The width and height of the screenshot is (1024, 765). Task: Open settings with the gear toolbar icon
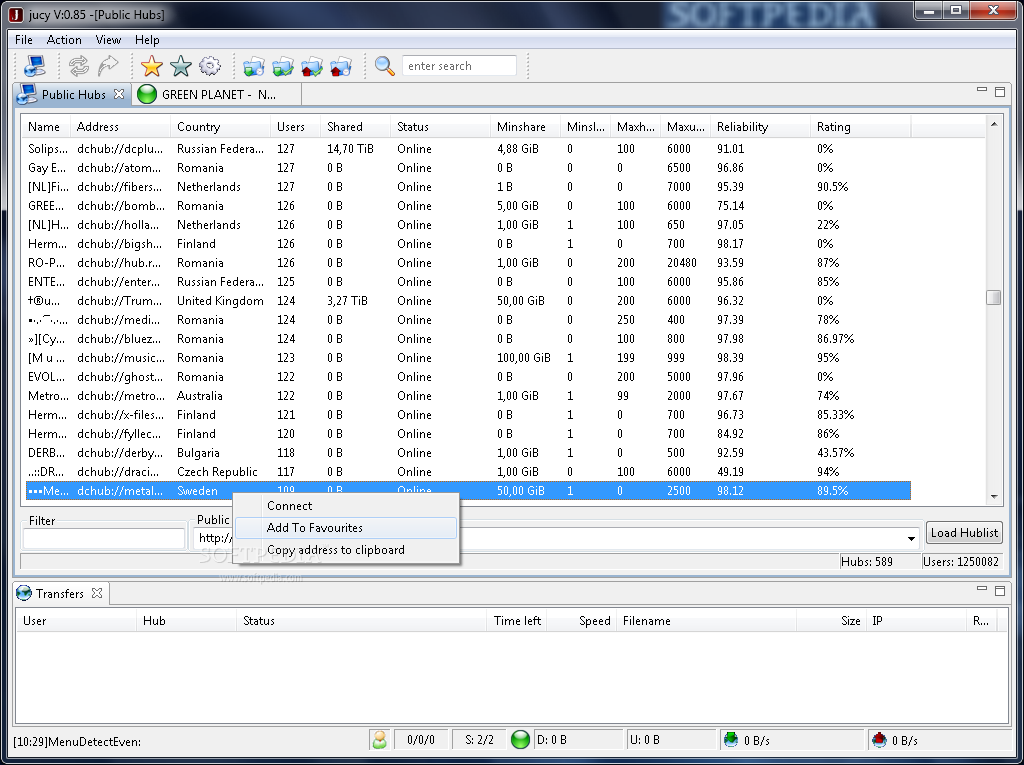(210, 66)
